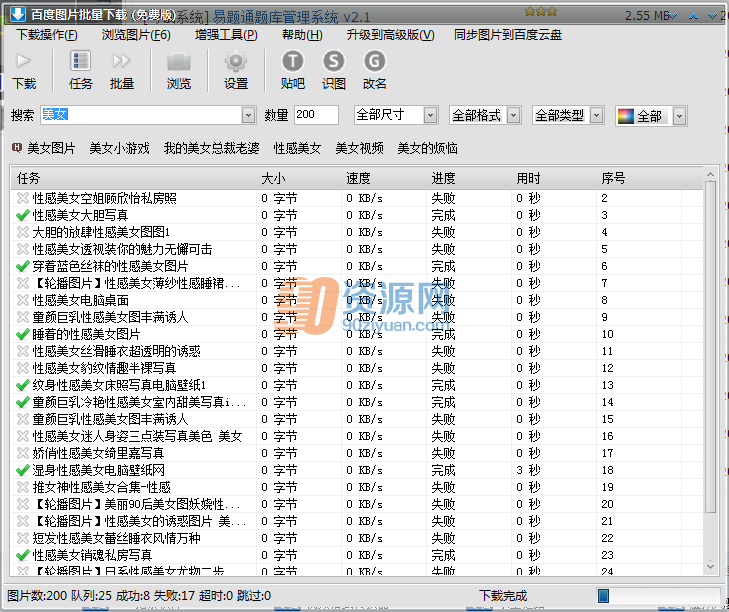The image size is (729, 612).
Task: Select row 性感美女透视装你的魅力无懈可击
Action: click(x=357, y=249)
